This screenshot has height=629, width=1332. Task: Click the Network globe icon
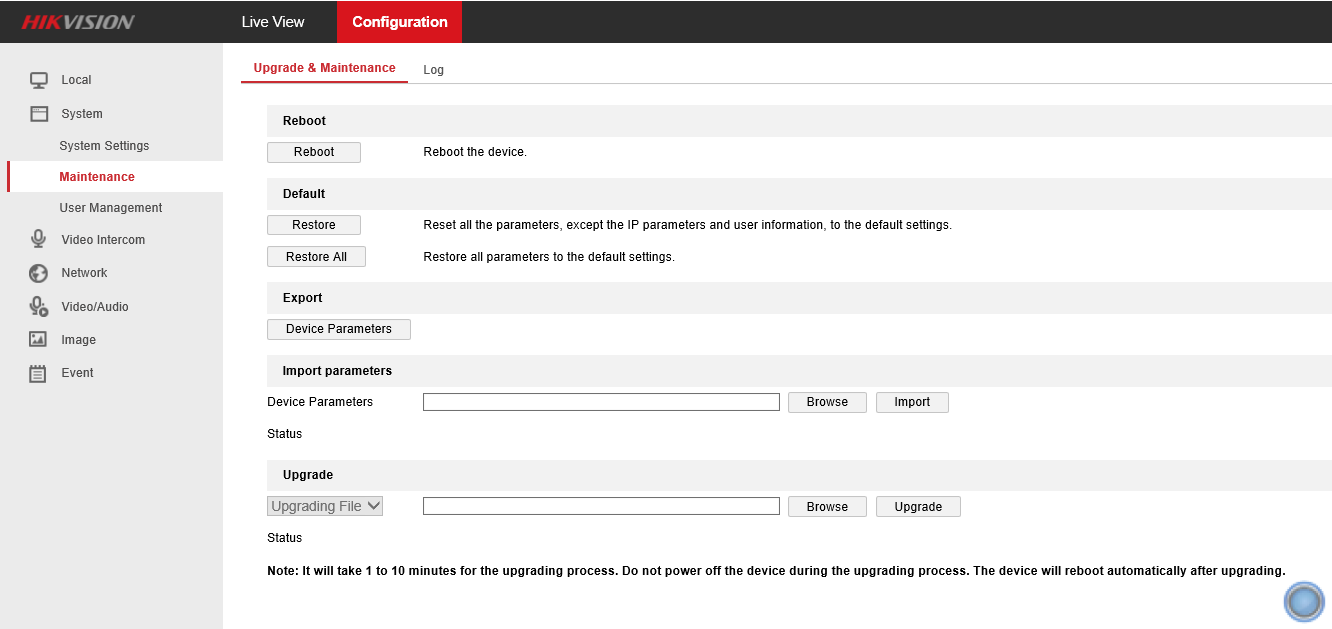tap(39, 273)
